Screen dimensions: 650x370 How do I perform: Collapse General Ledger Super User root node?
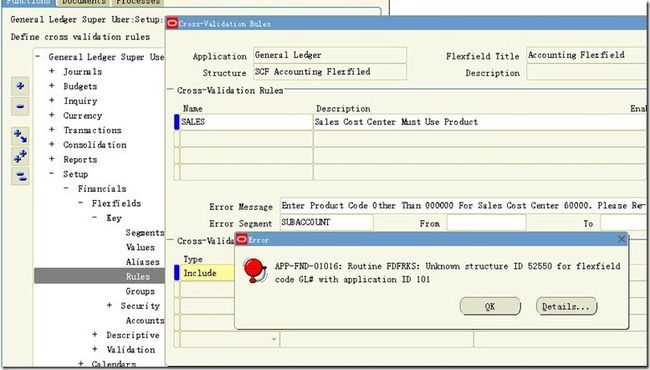[x=38, y=56]
